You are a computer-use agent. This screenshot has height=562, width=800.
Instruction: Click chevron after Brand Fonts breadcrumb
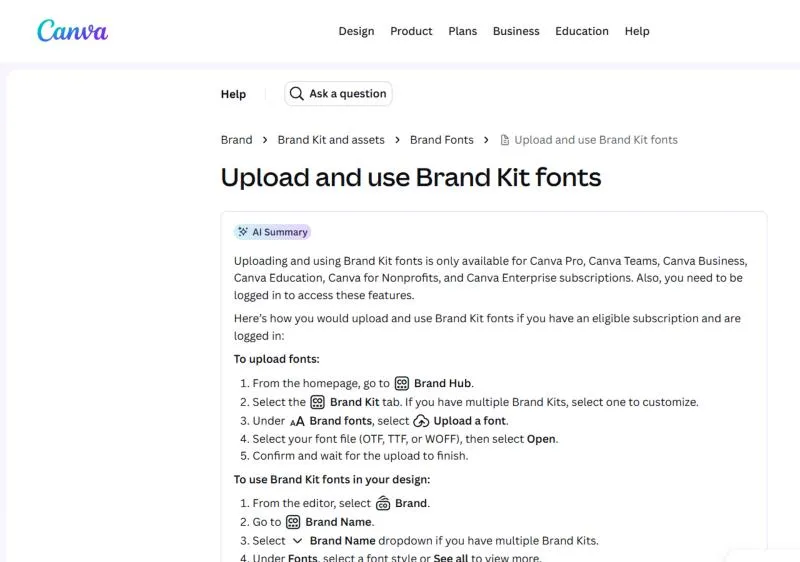coord(486,140)
